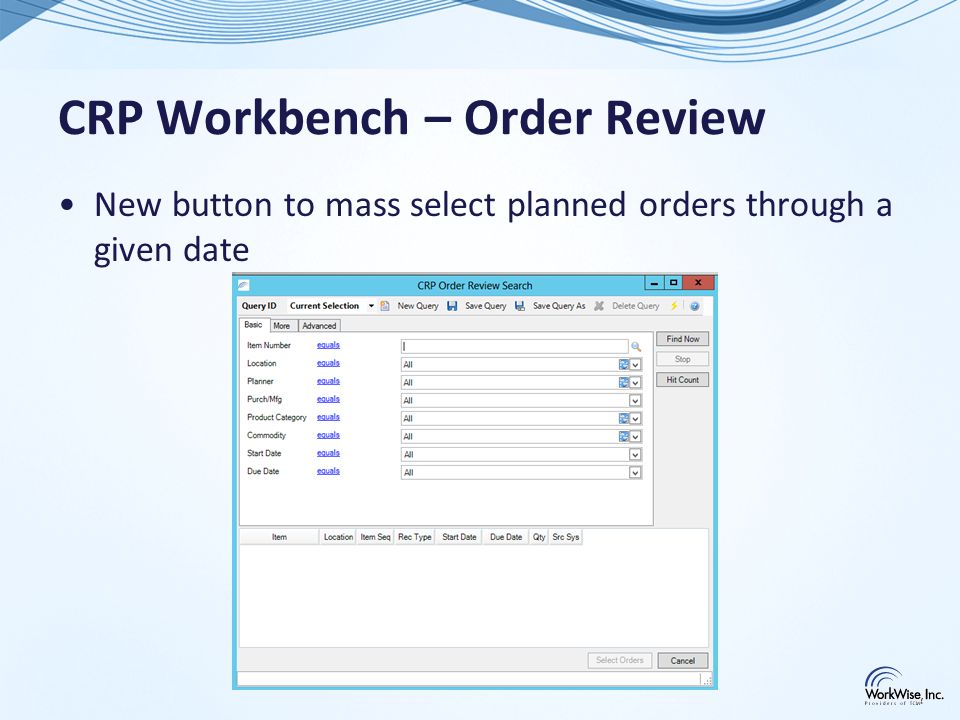Minimize the CRP Order Review Search window
The width and height of the screenshot is (960, 720).
[x=654, y=283]
